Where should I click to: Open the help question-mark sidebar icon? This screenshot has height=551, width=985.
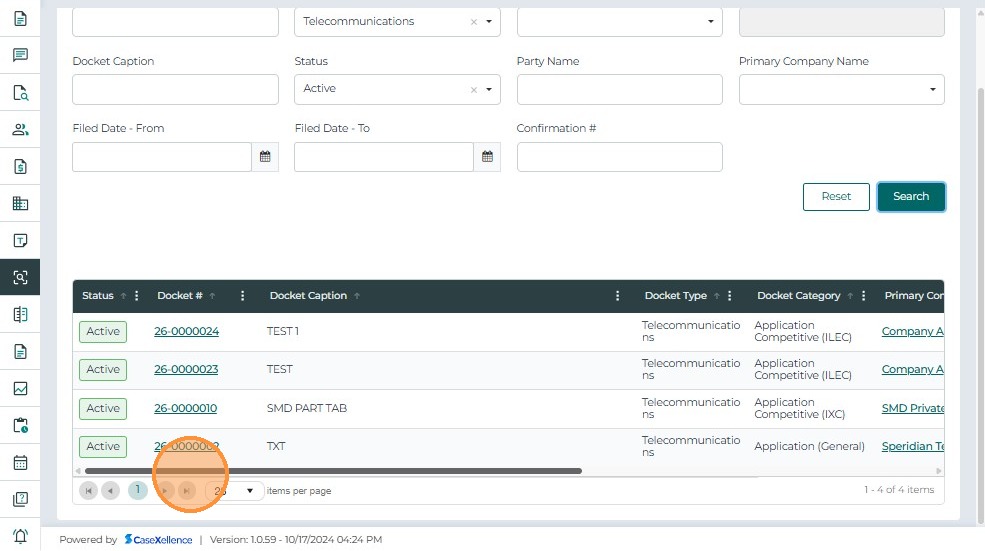[x=20, y=499]
